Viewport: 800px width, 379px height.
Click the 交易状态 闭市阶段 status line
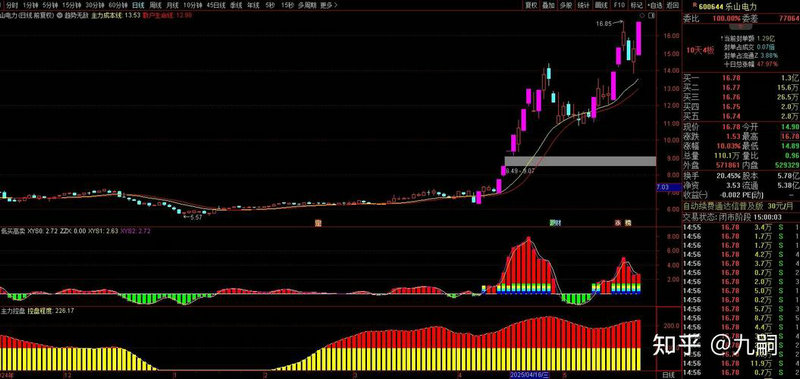click(733, 217)
